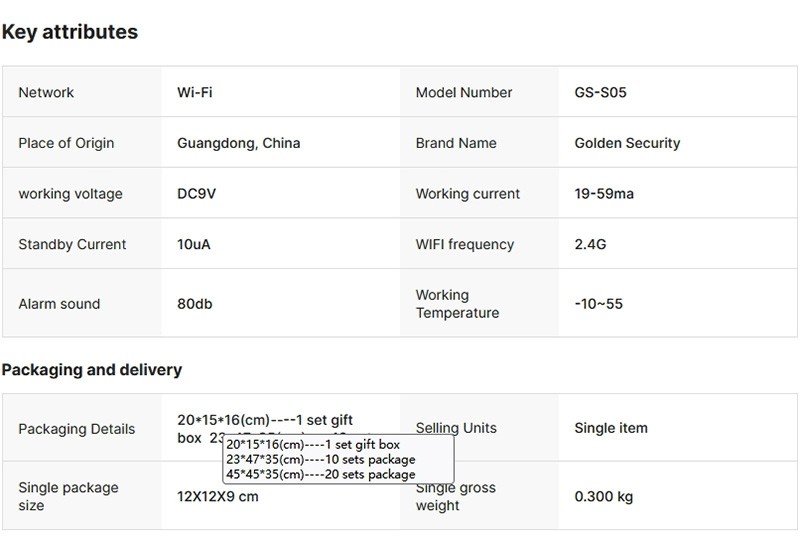Click the Wi-Fi network value
The width and height of the screenshot is (800, 541).
coord(195,93)
